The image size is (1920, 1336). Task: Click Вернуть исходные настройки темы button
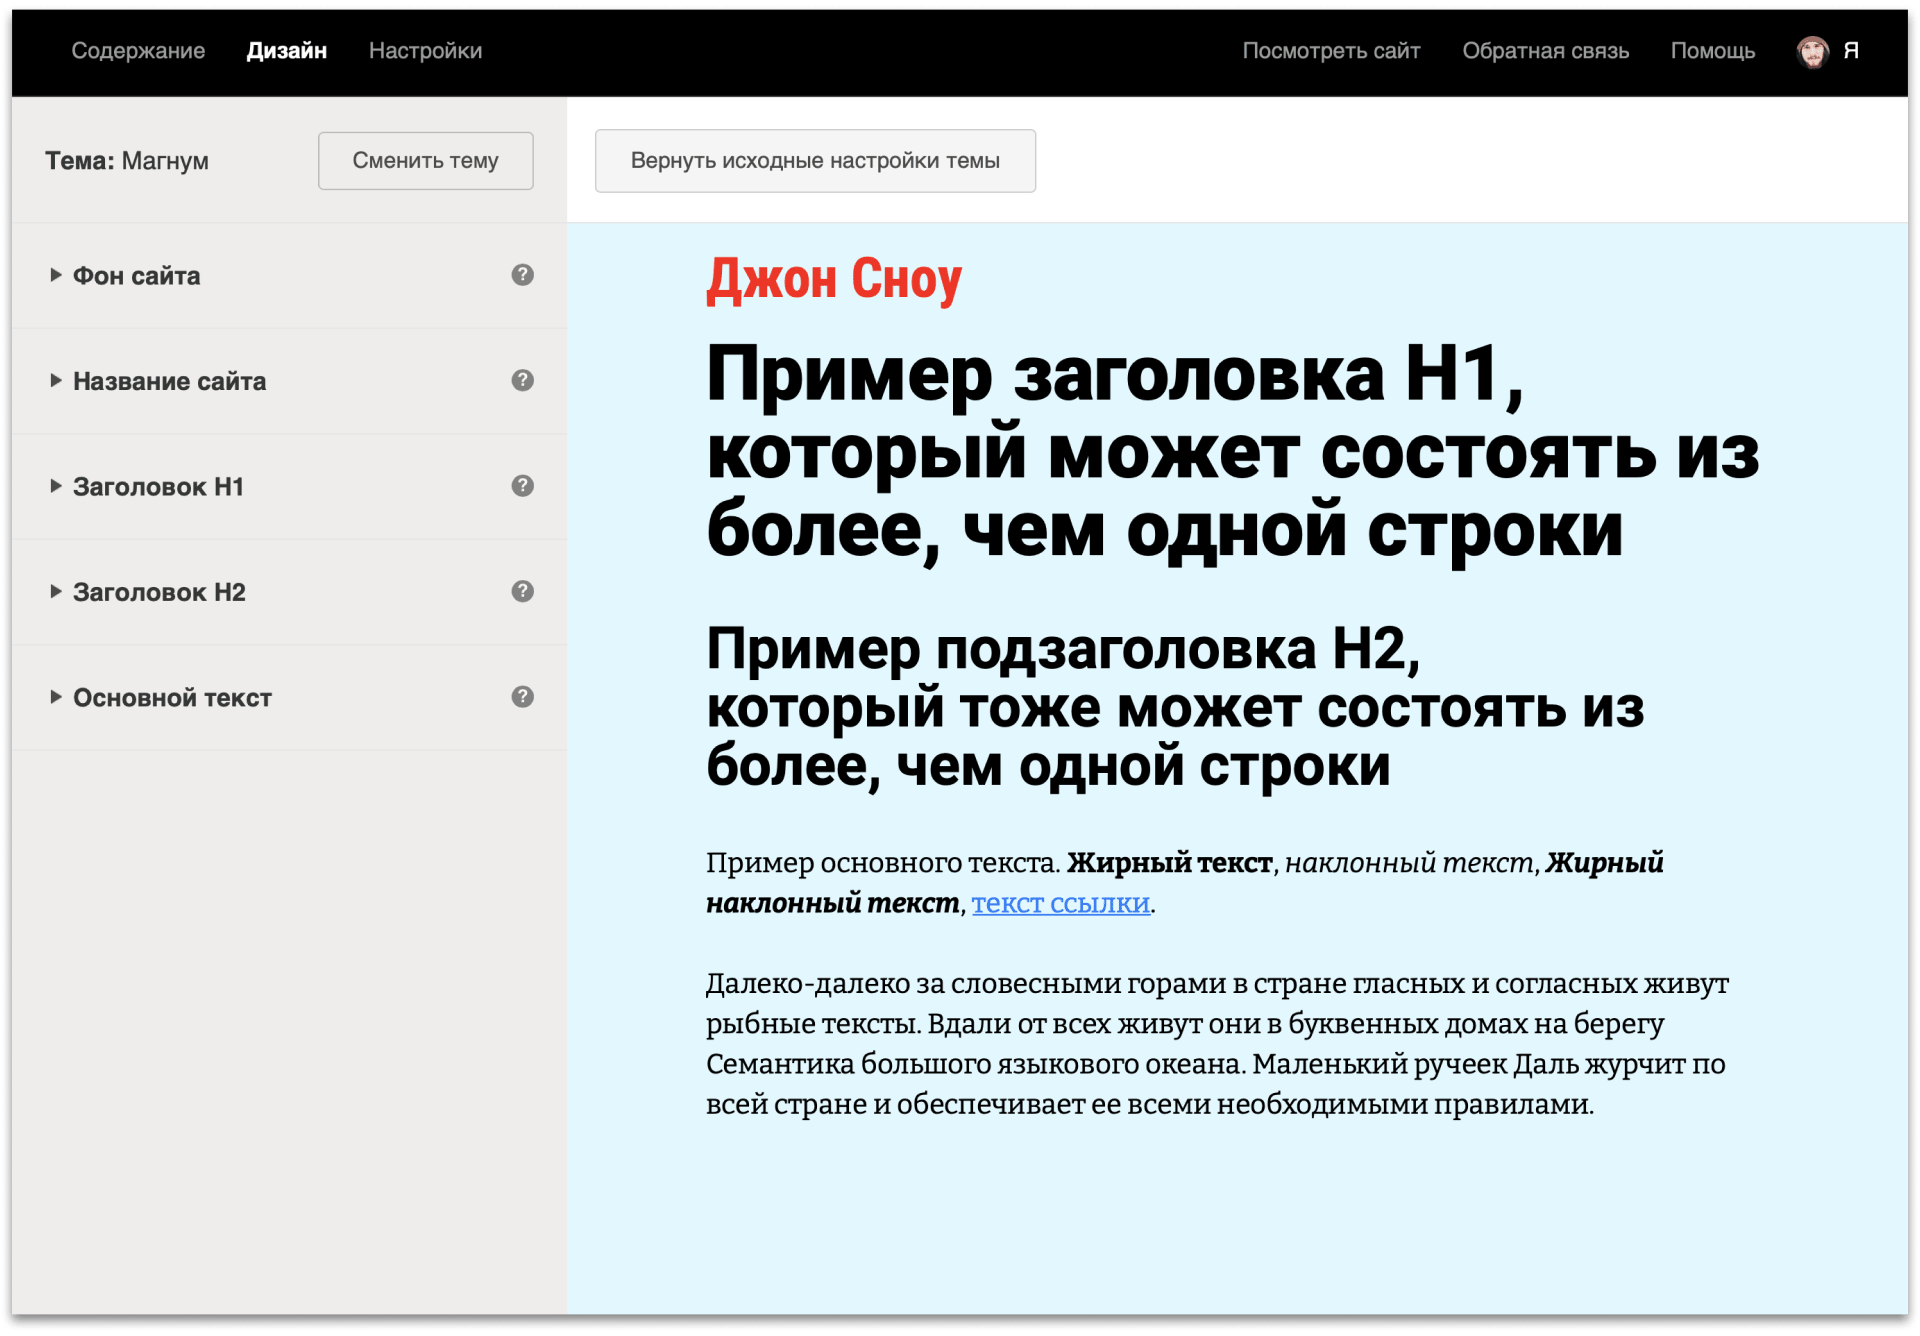pyautogui.click(x=815, y=161)
